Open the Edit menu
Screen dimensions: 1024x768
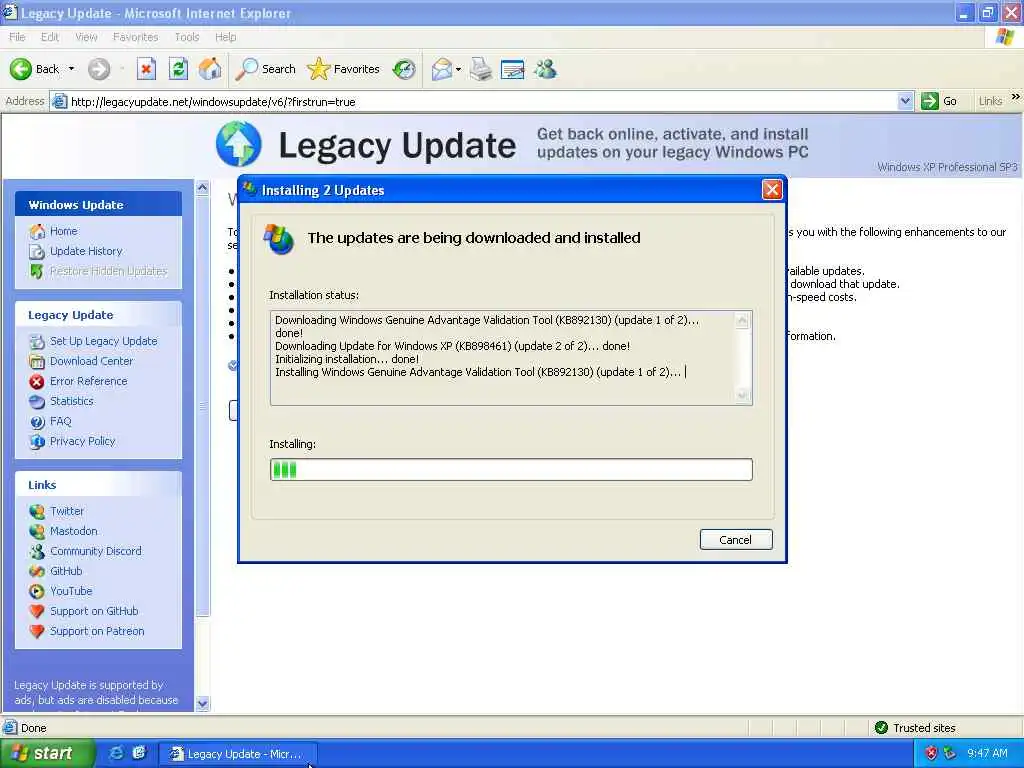50,37
